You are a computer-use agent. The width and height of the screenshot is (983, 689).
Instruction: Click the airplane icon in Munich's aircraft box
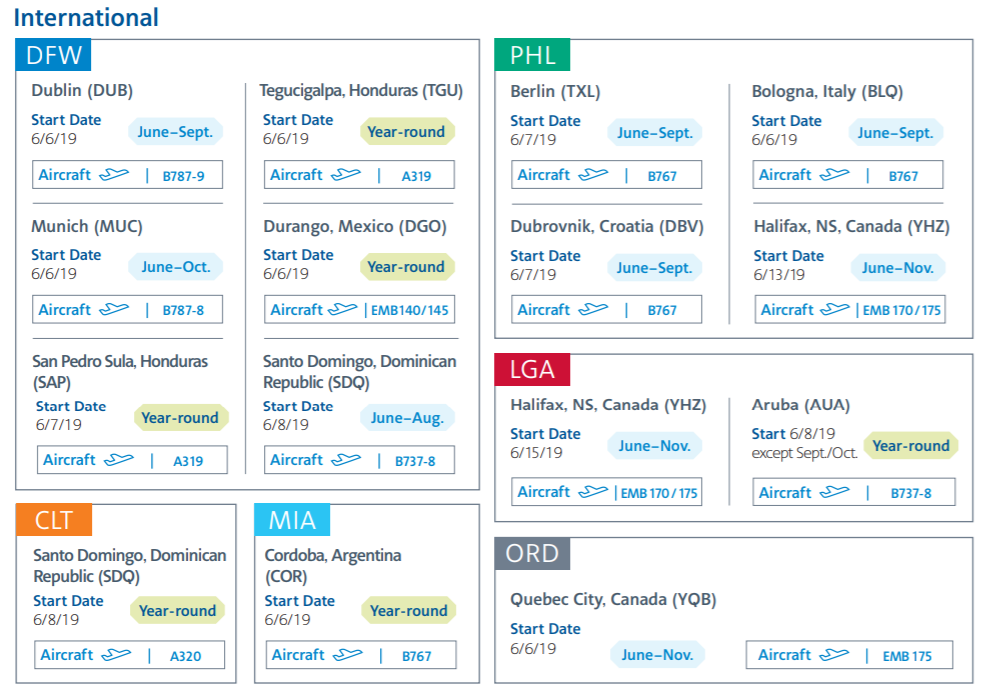113,310
